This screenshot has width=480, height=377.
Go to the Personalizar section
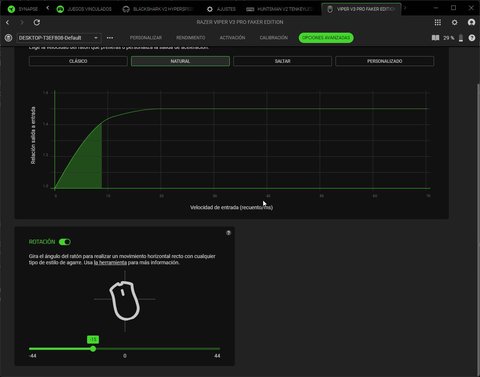(146, 38)
